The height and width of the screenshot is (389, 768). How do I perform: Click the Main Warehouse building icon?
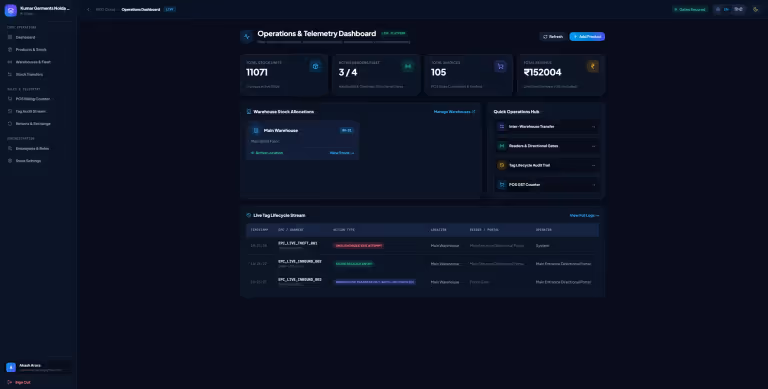256,131
